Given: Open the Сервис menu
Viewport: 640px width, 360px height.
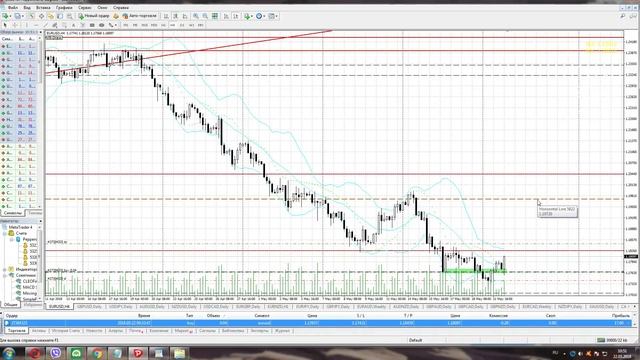Looking at the screenshot, I should click(x=85, y=7).
